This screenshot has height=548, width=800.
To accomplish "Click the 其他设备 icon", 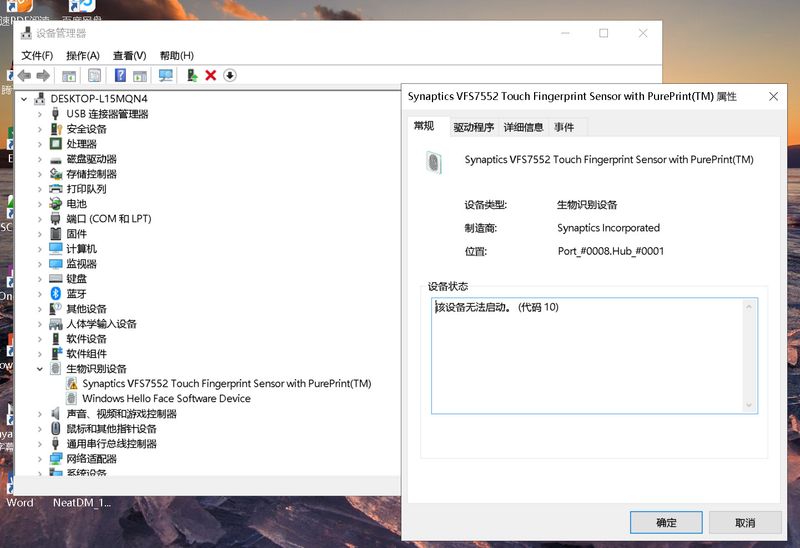I will click(56, 309).
